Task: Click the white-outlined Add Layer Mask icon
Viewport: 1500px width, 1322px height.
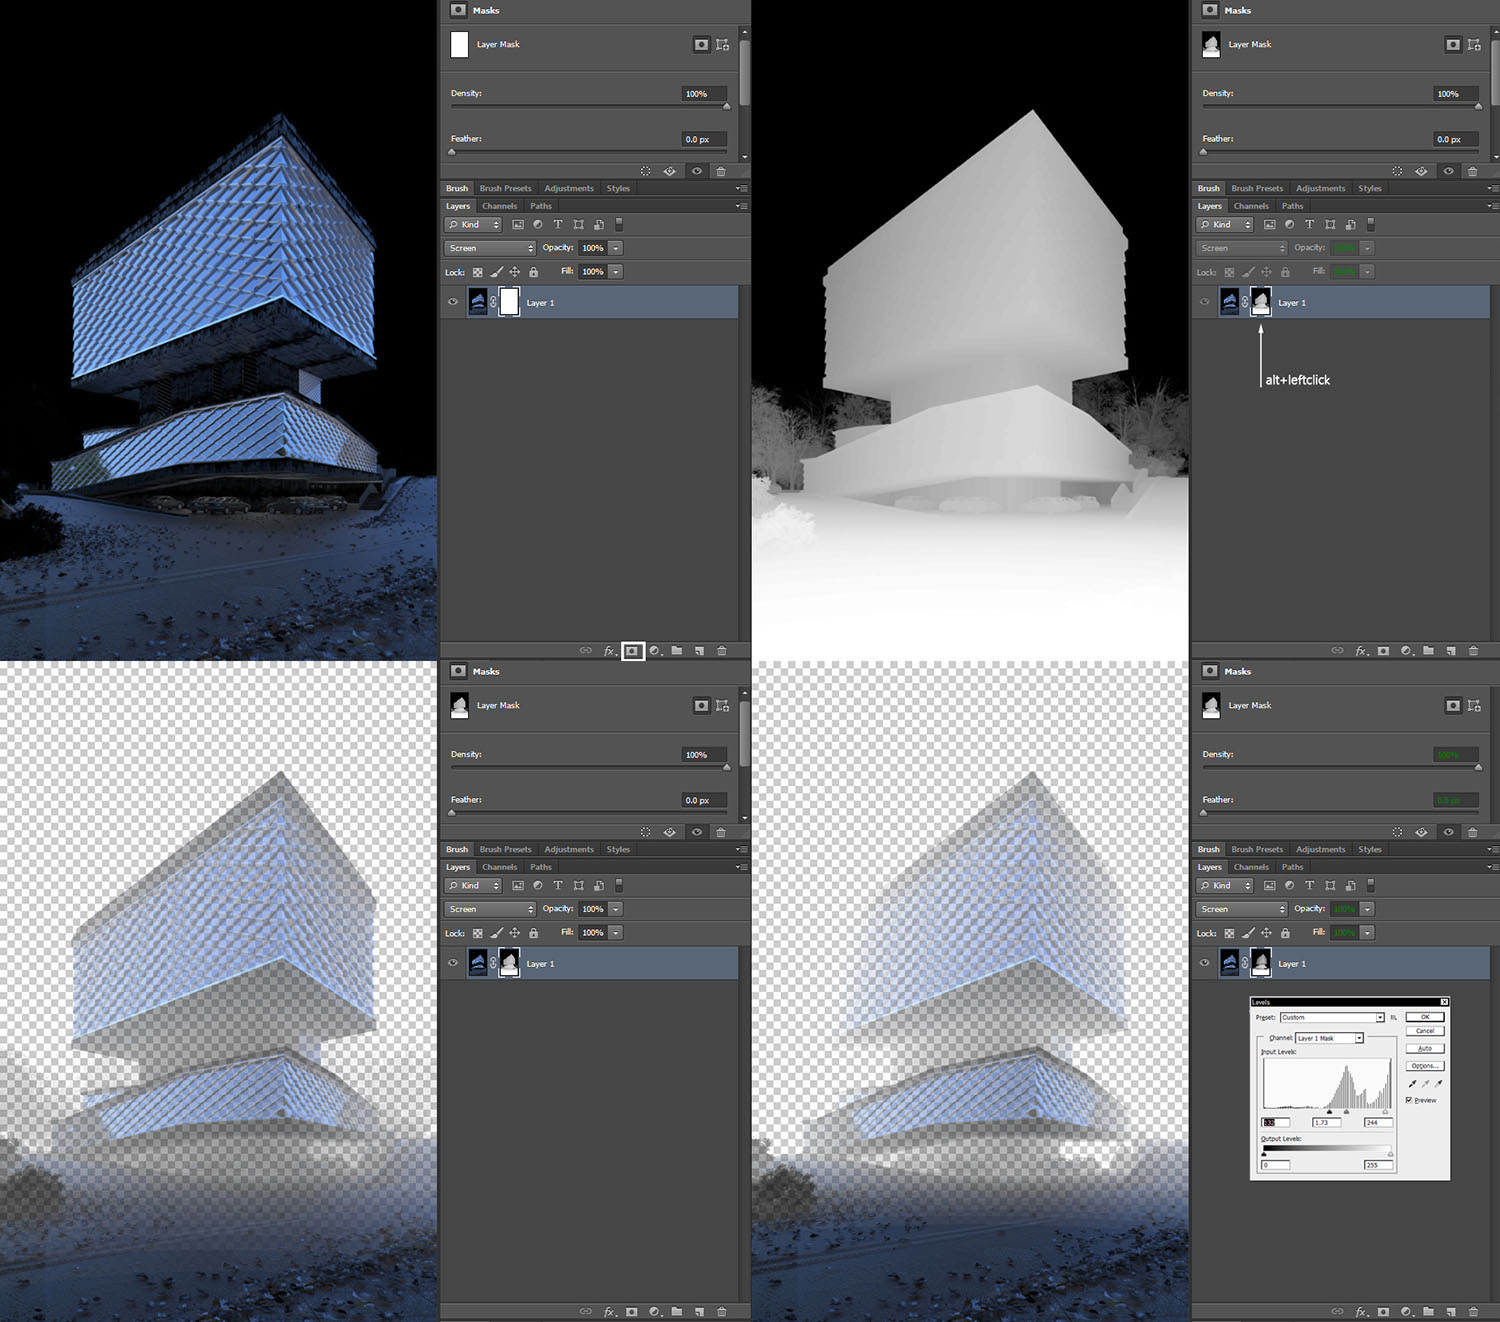Action: point(632,651)
